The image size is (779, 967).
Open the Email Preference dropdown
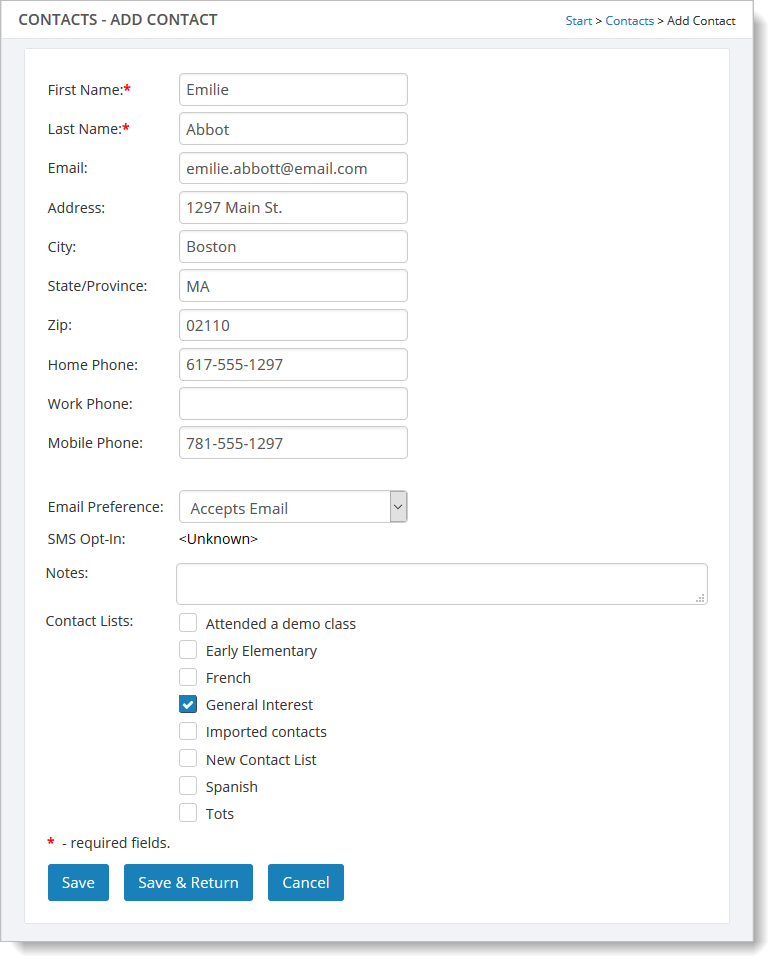click(293, 507)
